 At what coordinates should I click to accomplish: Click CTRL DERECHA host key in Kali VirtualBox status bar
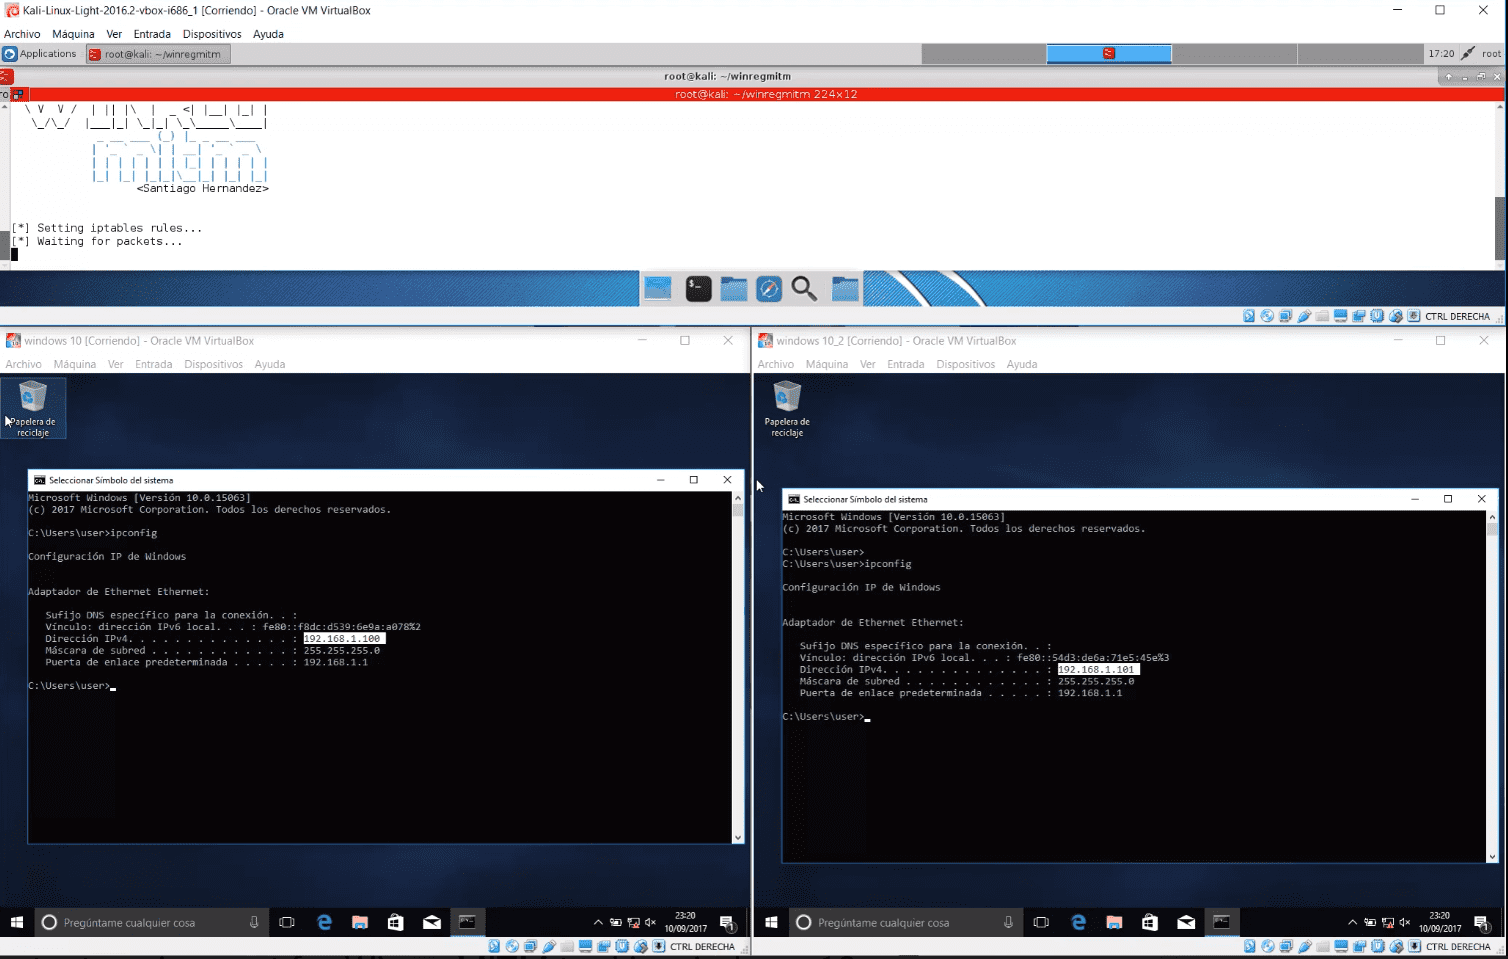(1457, 316)
